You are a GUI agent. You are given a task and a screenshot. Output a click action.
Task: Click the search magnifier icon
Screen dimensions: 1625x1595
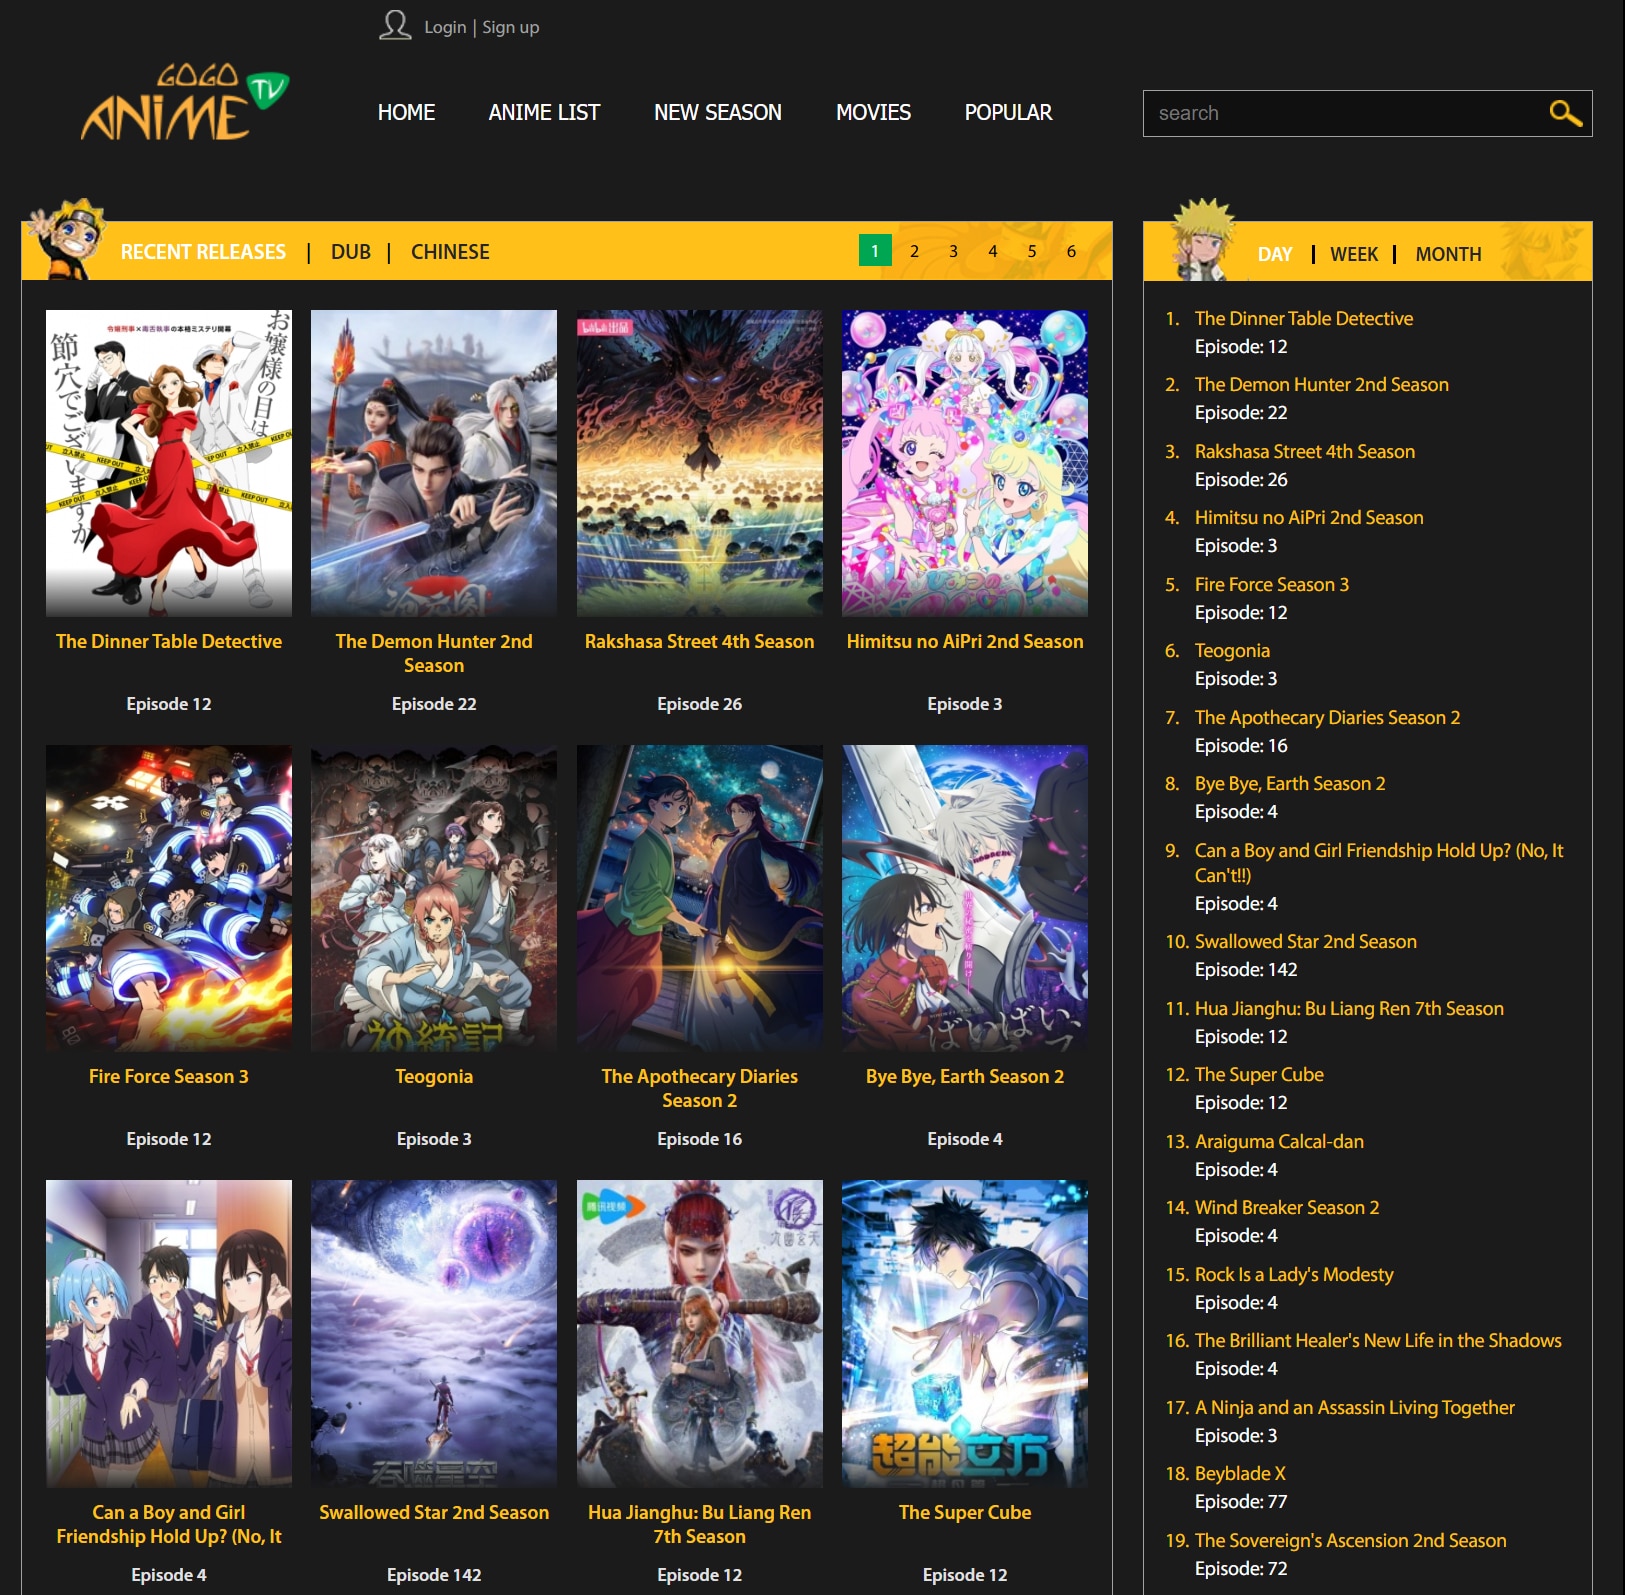click(x=1565, y=113)
